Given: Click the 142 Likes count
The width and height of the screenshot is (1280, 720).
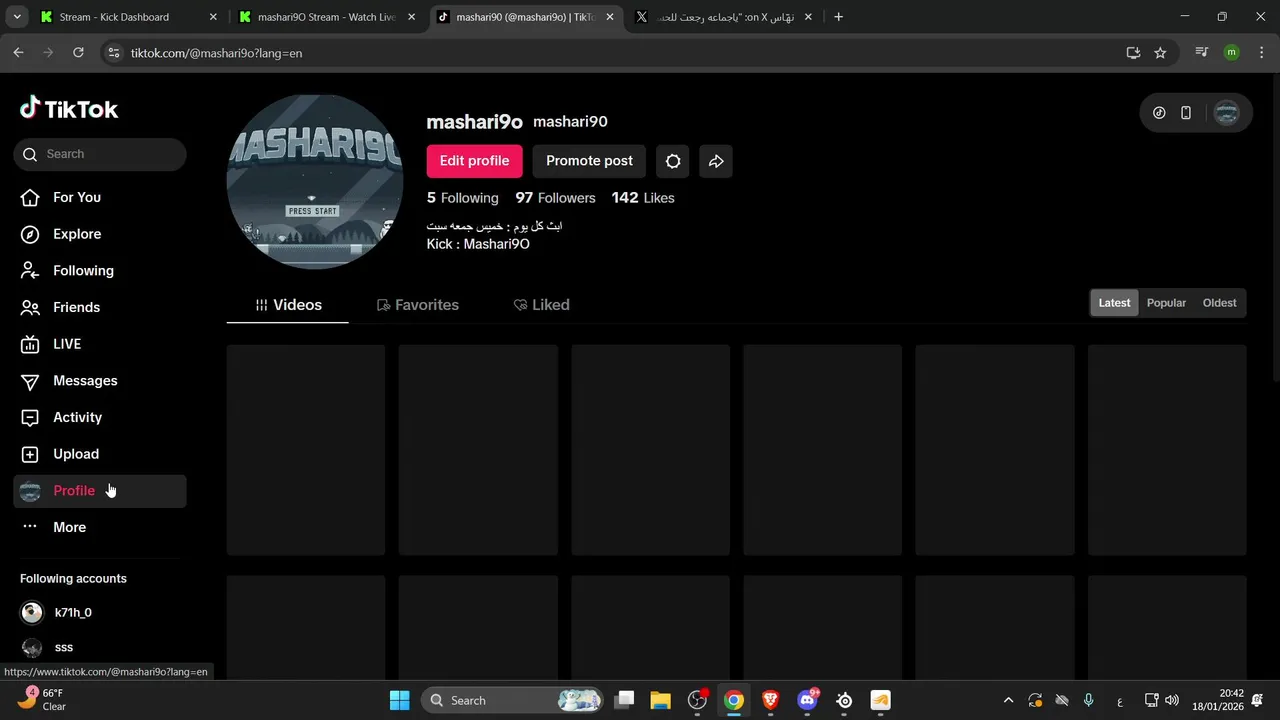Looking at the screenshot, I should pyautogui.click(x=643, y=198).
